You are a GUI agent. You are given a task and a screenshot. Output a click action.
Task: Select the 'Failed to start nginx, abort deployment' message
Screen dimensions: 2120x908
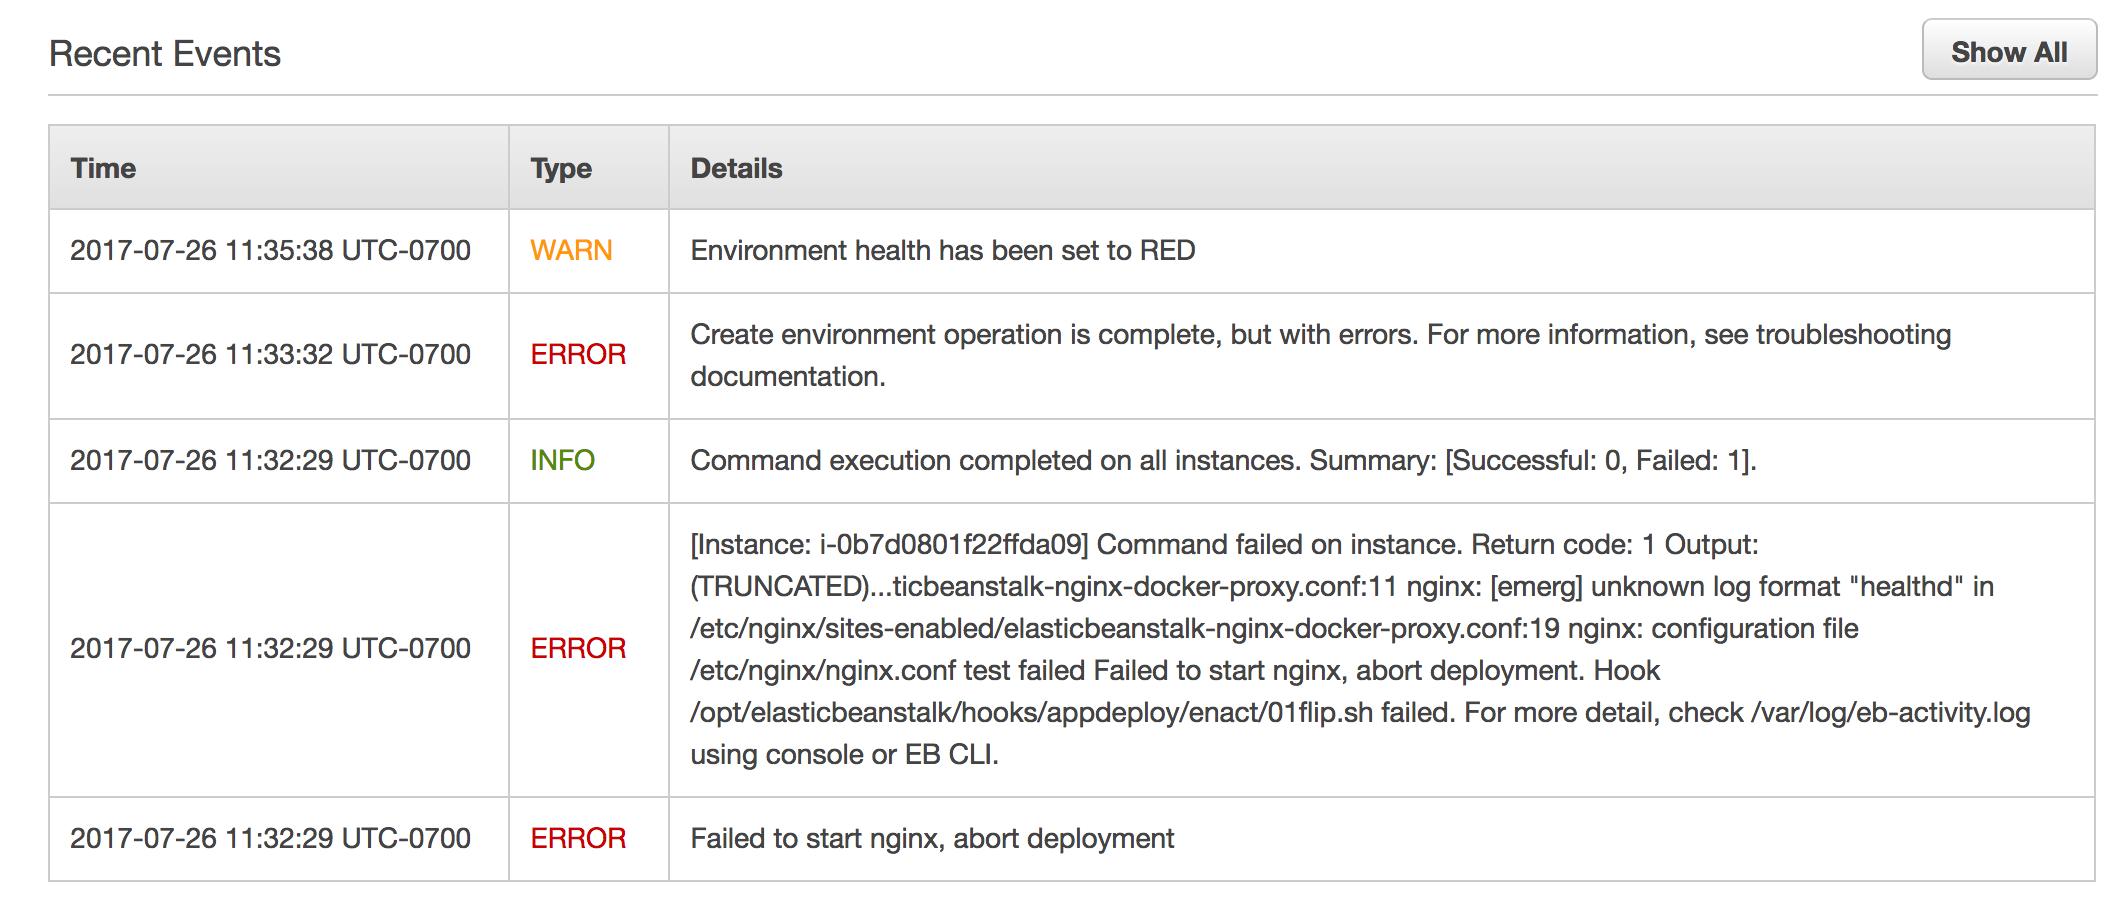point(932,838)
